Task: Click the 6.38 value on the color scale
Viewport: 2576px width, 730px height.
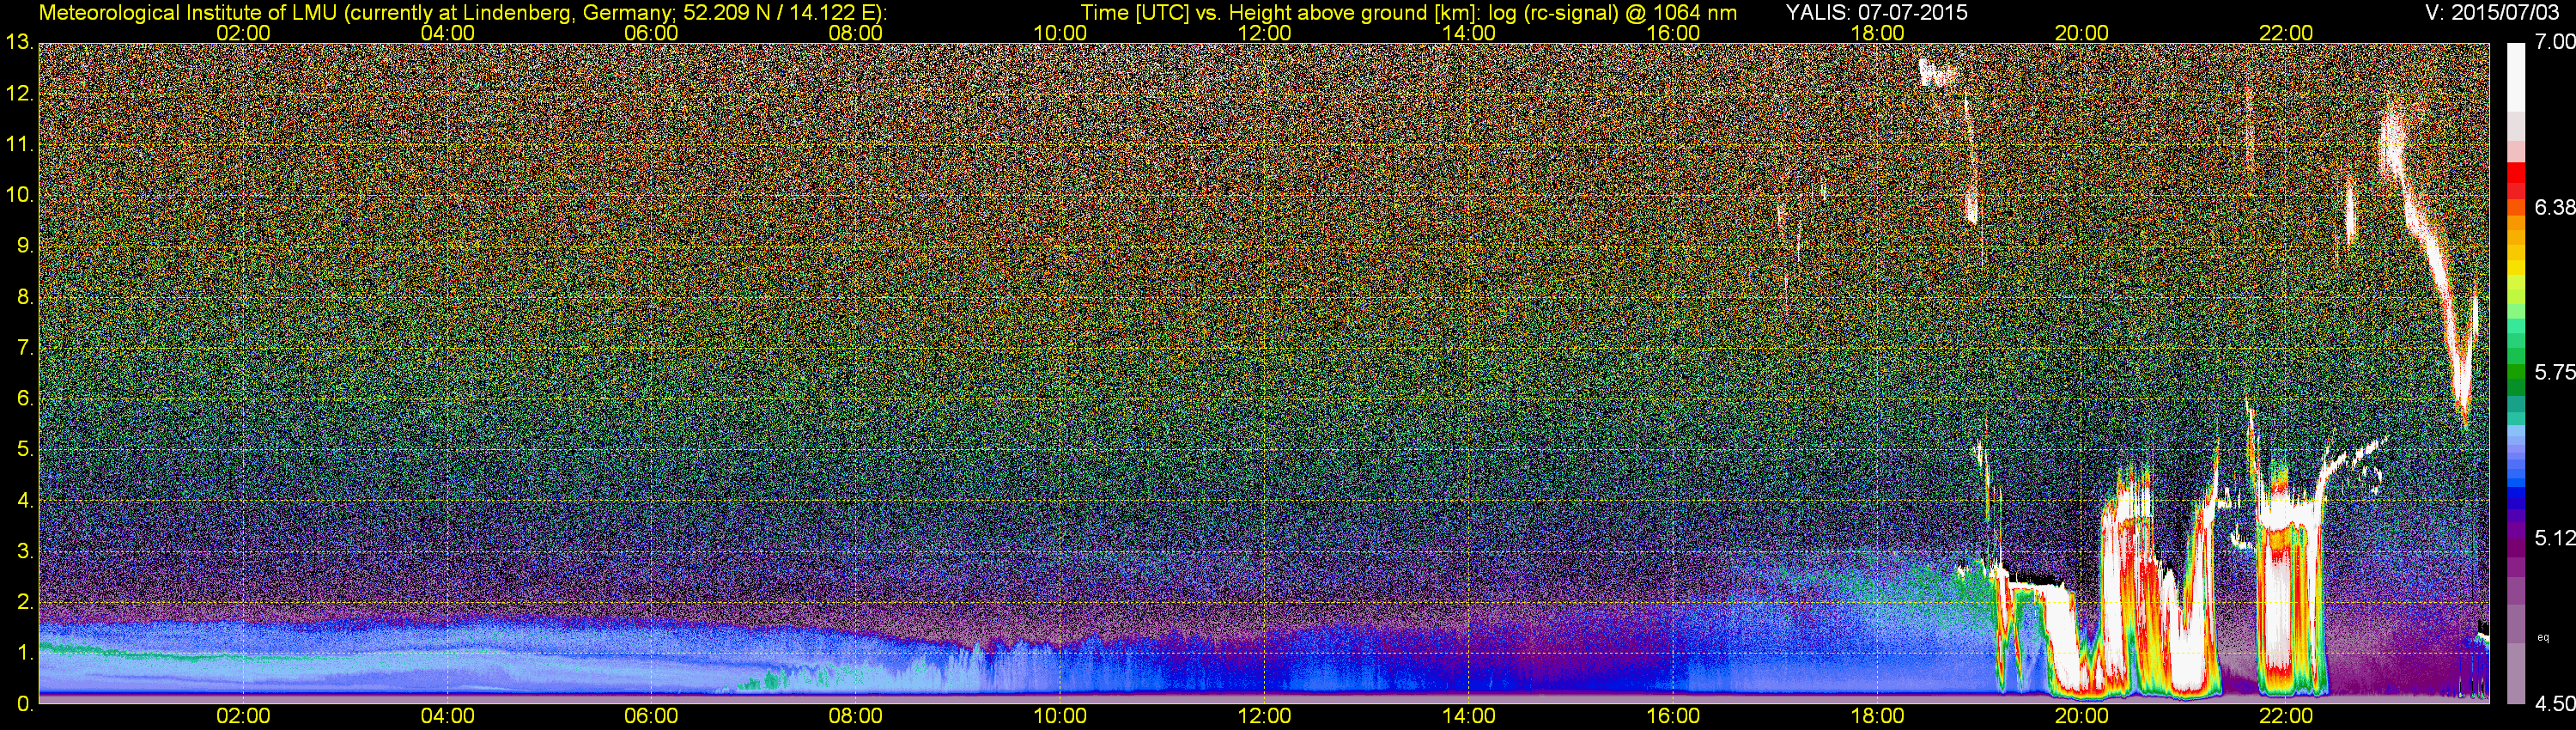Action: point(2555,208)
